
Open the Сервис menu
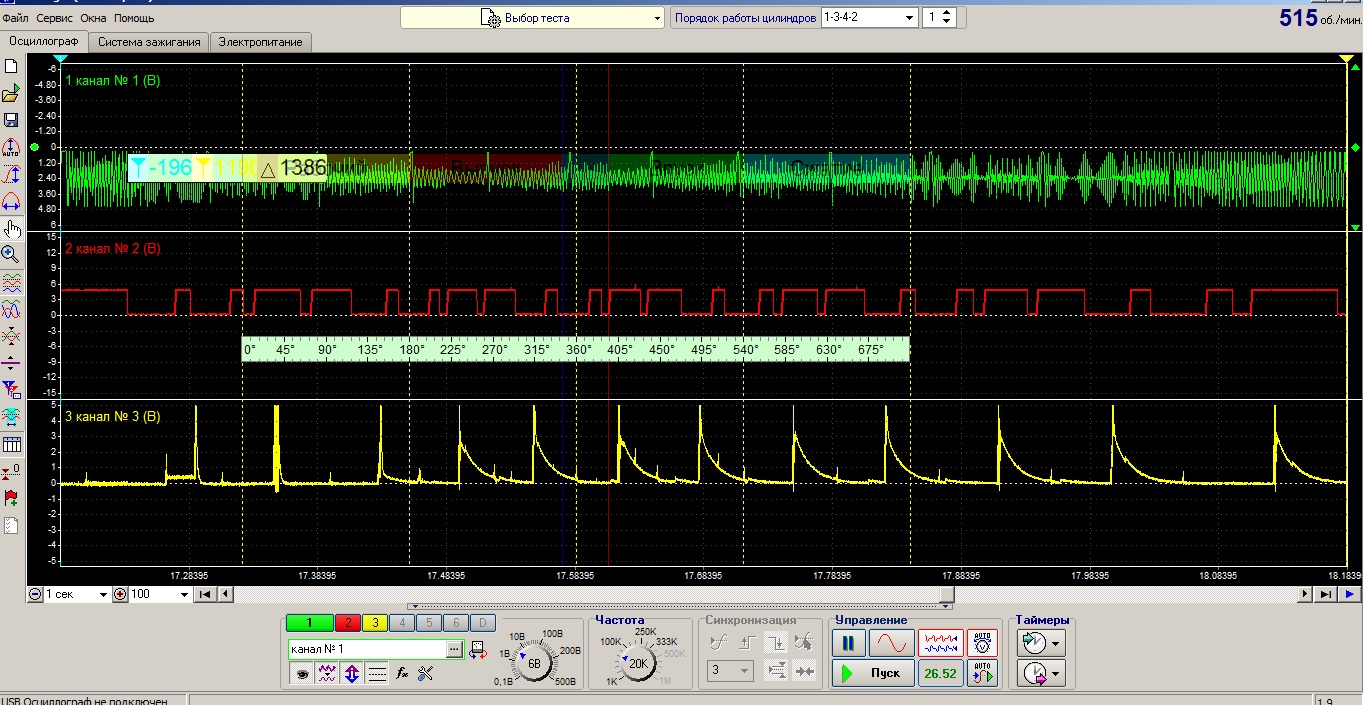(x=55, y=18)
